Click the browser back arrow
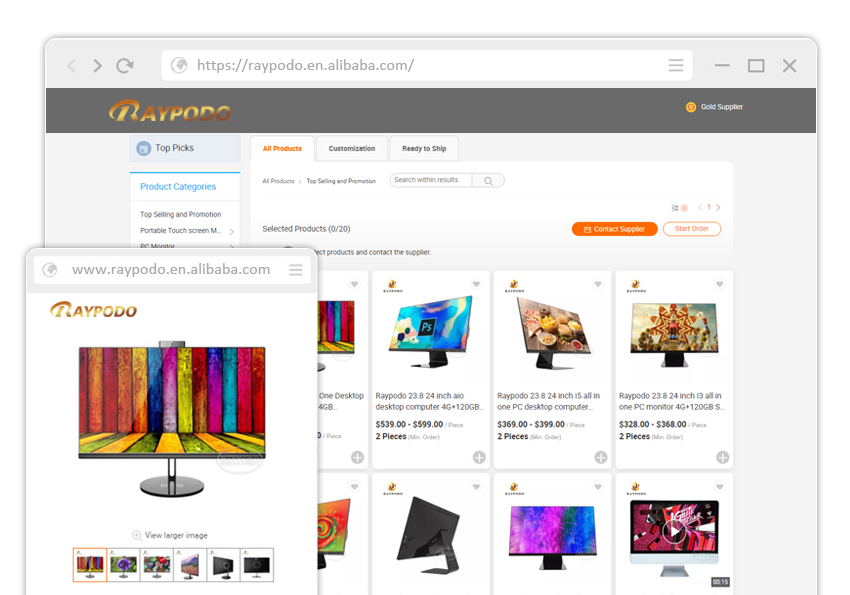 72,66
